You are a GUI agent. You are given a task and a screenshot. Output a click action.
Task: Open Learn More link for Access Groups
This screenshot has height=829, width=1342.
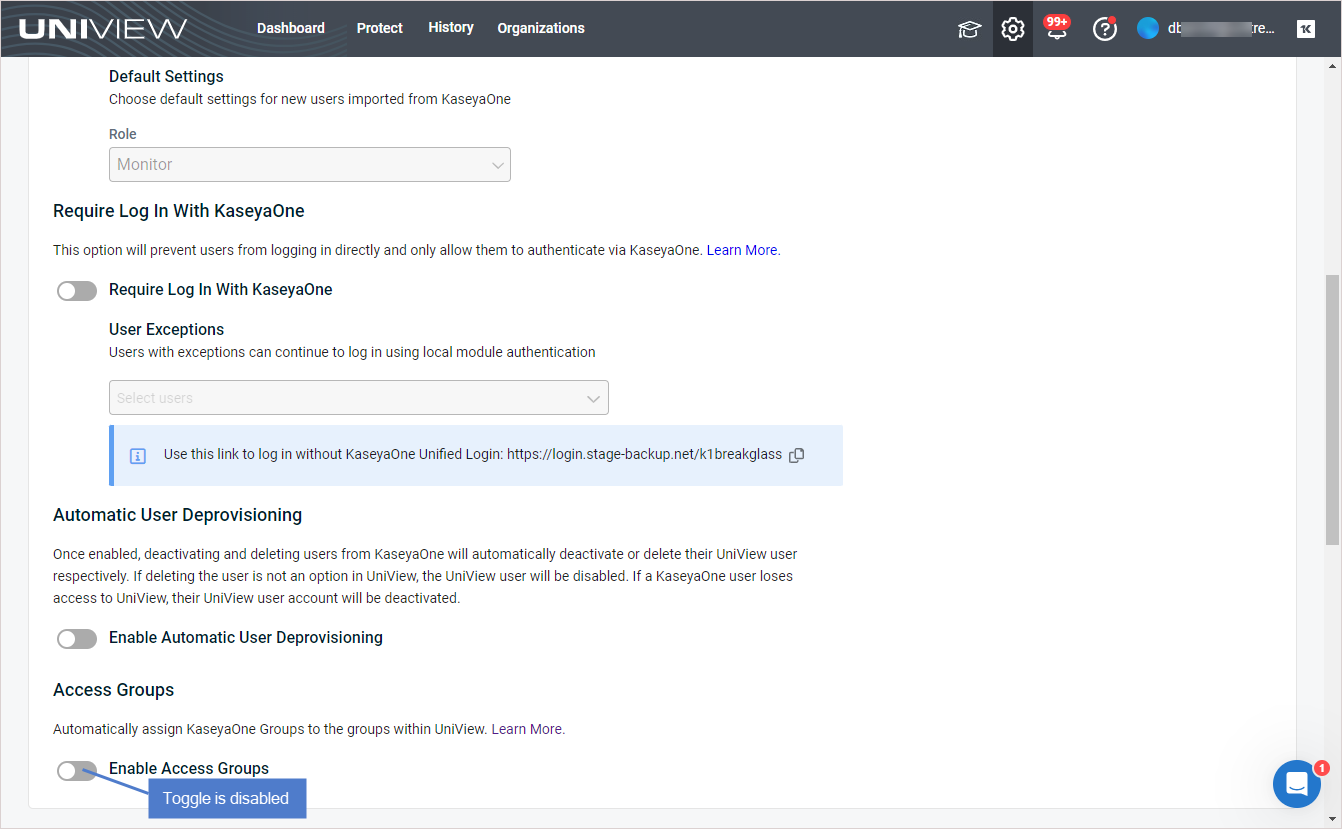click(x=528, y=729)
